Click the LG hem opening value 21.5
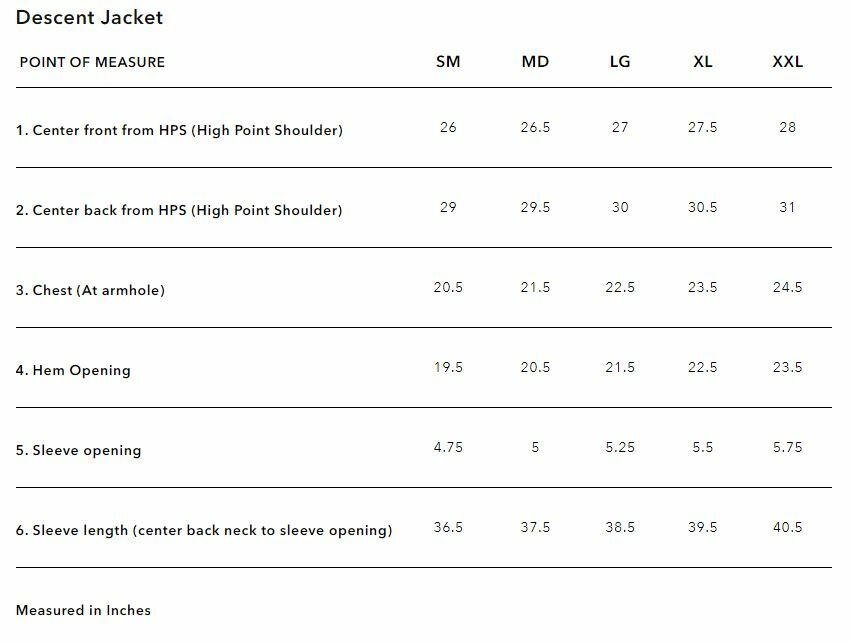 [x=620, y=367]
